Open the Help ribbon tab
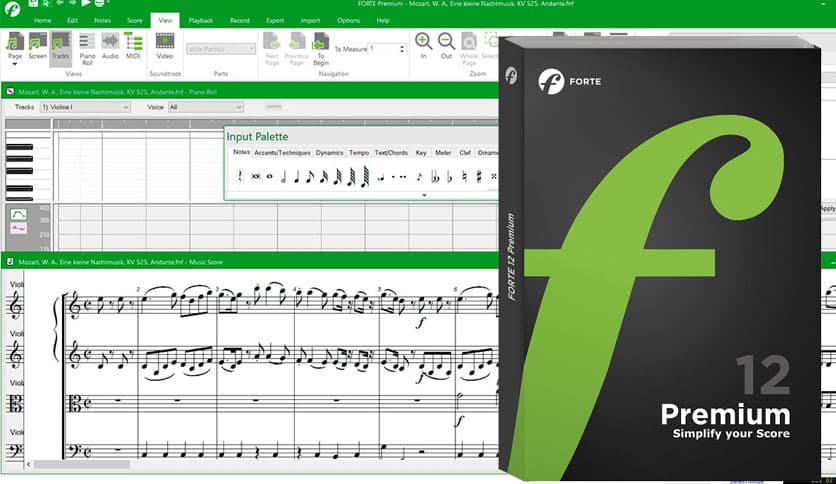The height and width of the screenshot is (484, 836). [x=383, y=20]
